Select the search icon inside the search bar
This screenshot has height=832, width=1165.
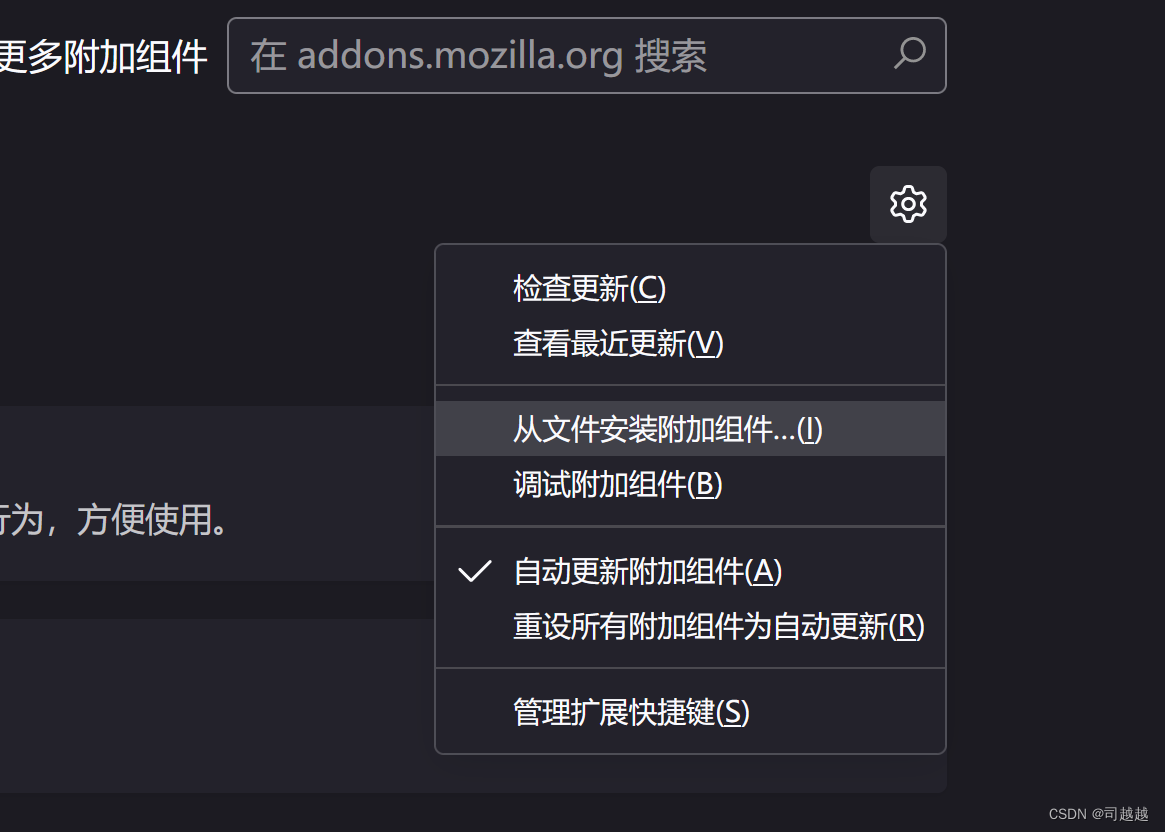click(908, 56)
